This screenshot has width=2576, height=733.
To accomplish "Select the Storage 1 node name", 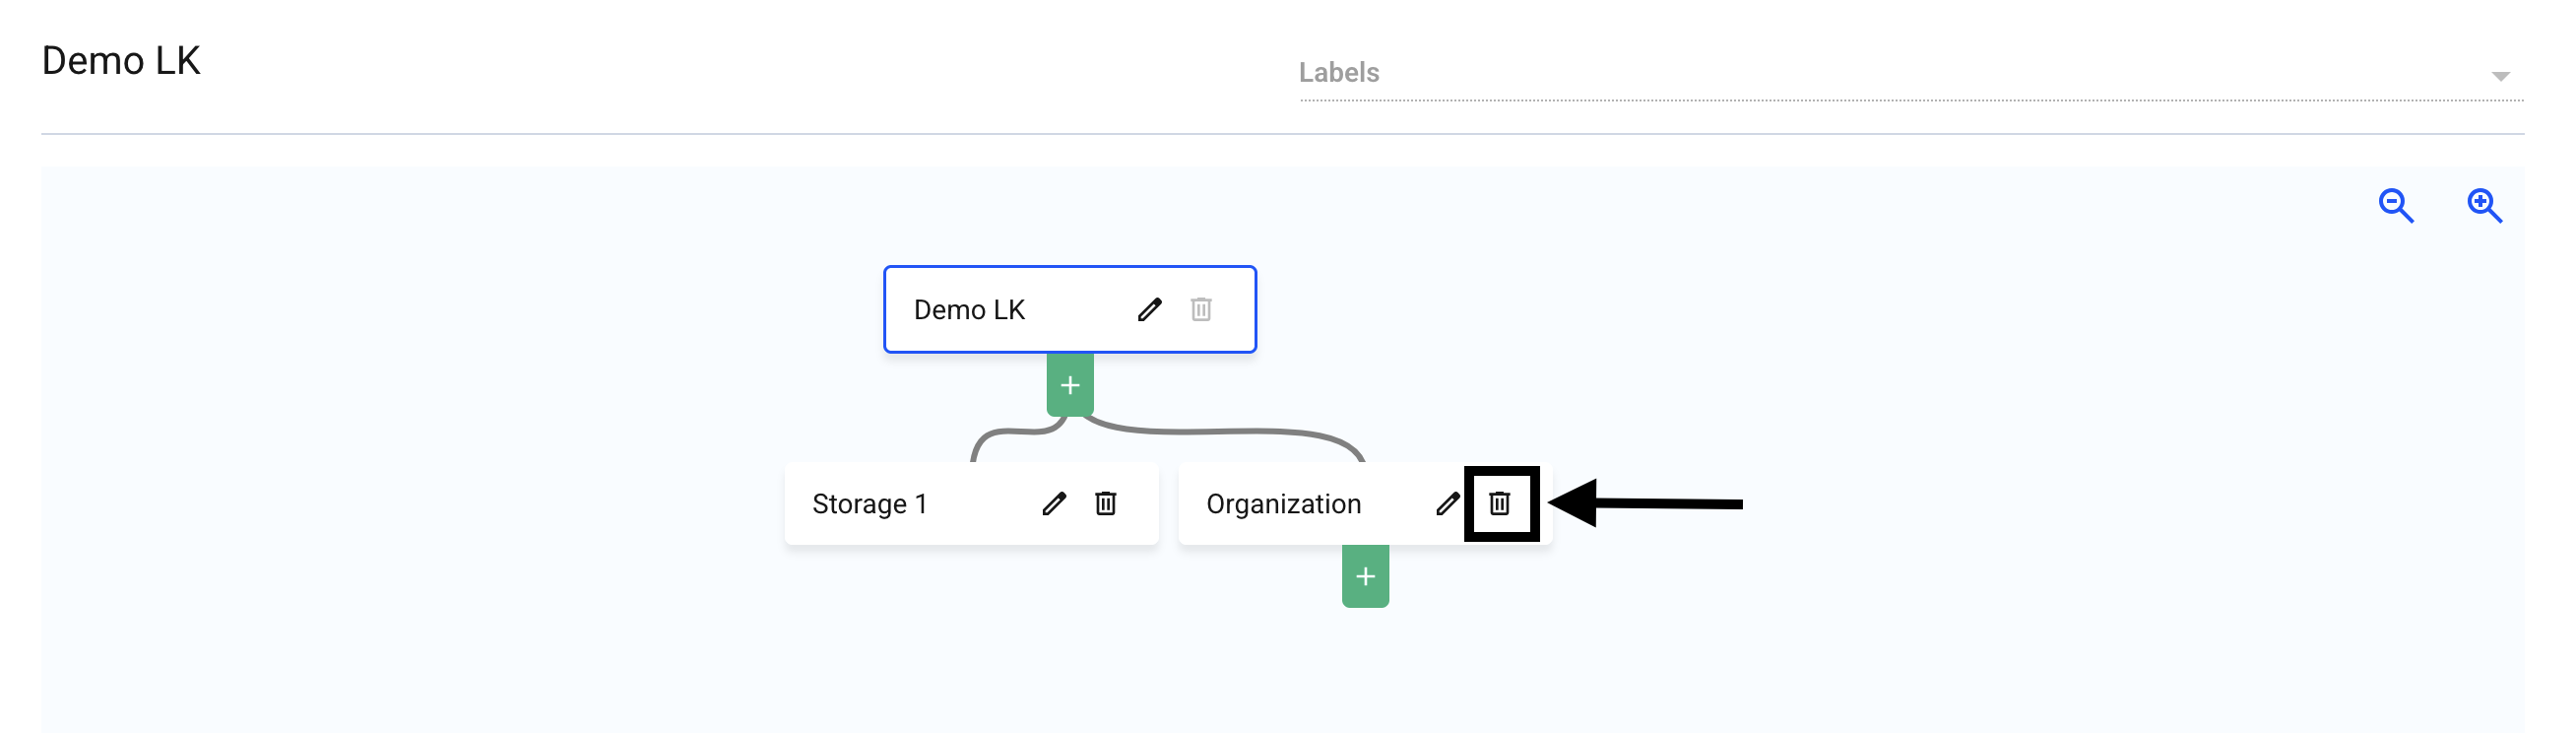I will pos(869,504).
